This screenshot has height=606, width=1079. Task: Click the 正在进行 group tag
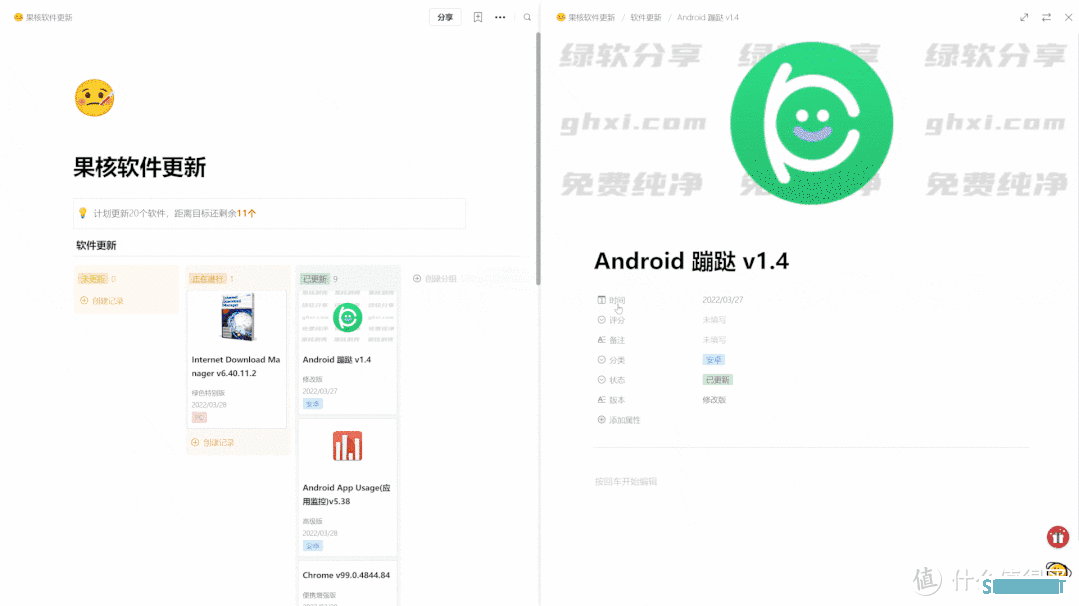click(x=207, y=279)
